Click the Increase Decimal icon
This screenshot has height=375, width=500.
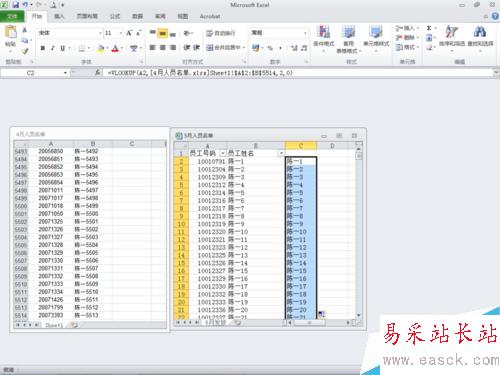pos(294,48)
